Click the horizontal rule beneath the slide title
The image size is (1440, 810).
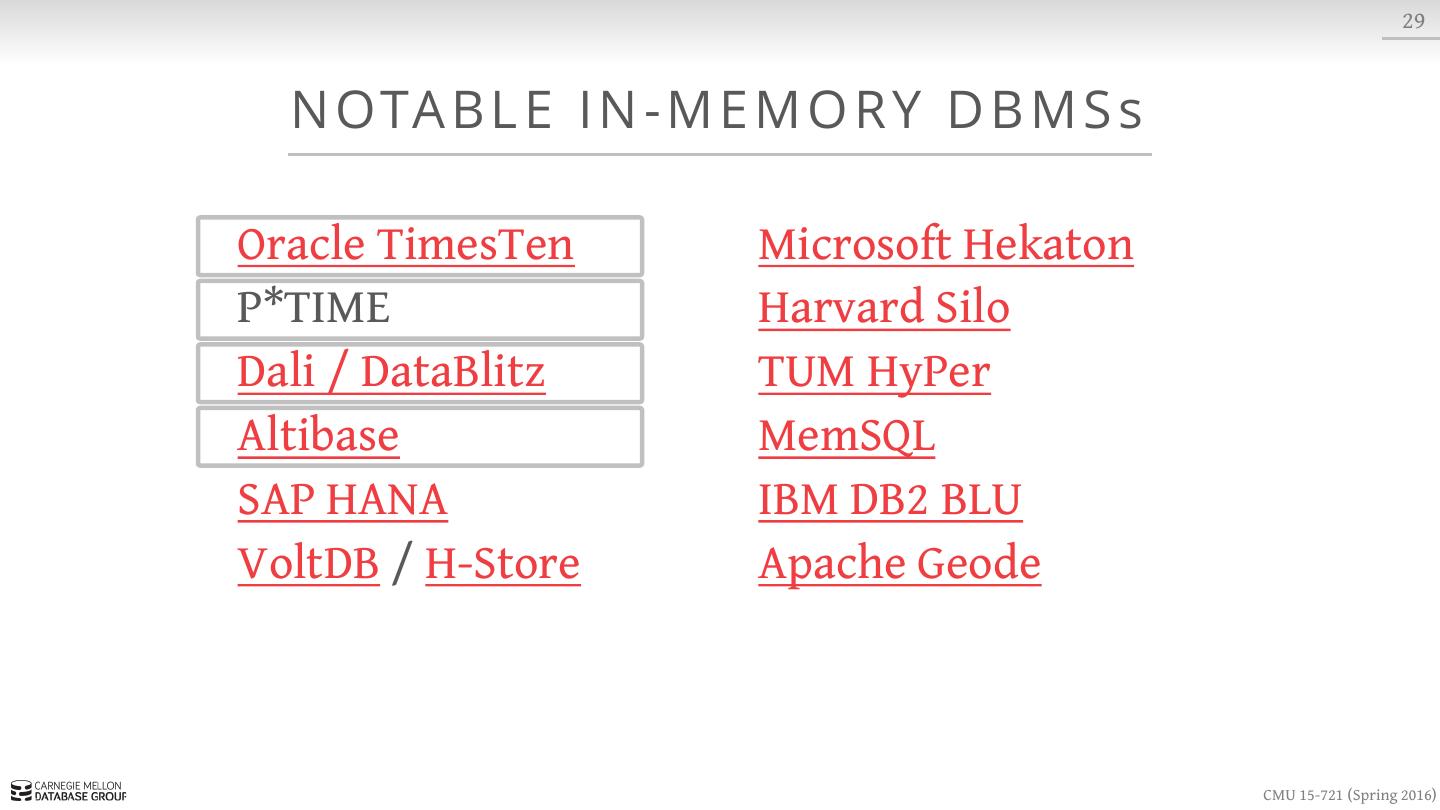[719, 154]
